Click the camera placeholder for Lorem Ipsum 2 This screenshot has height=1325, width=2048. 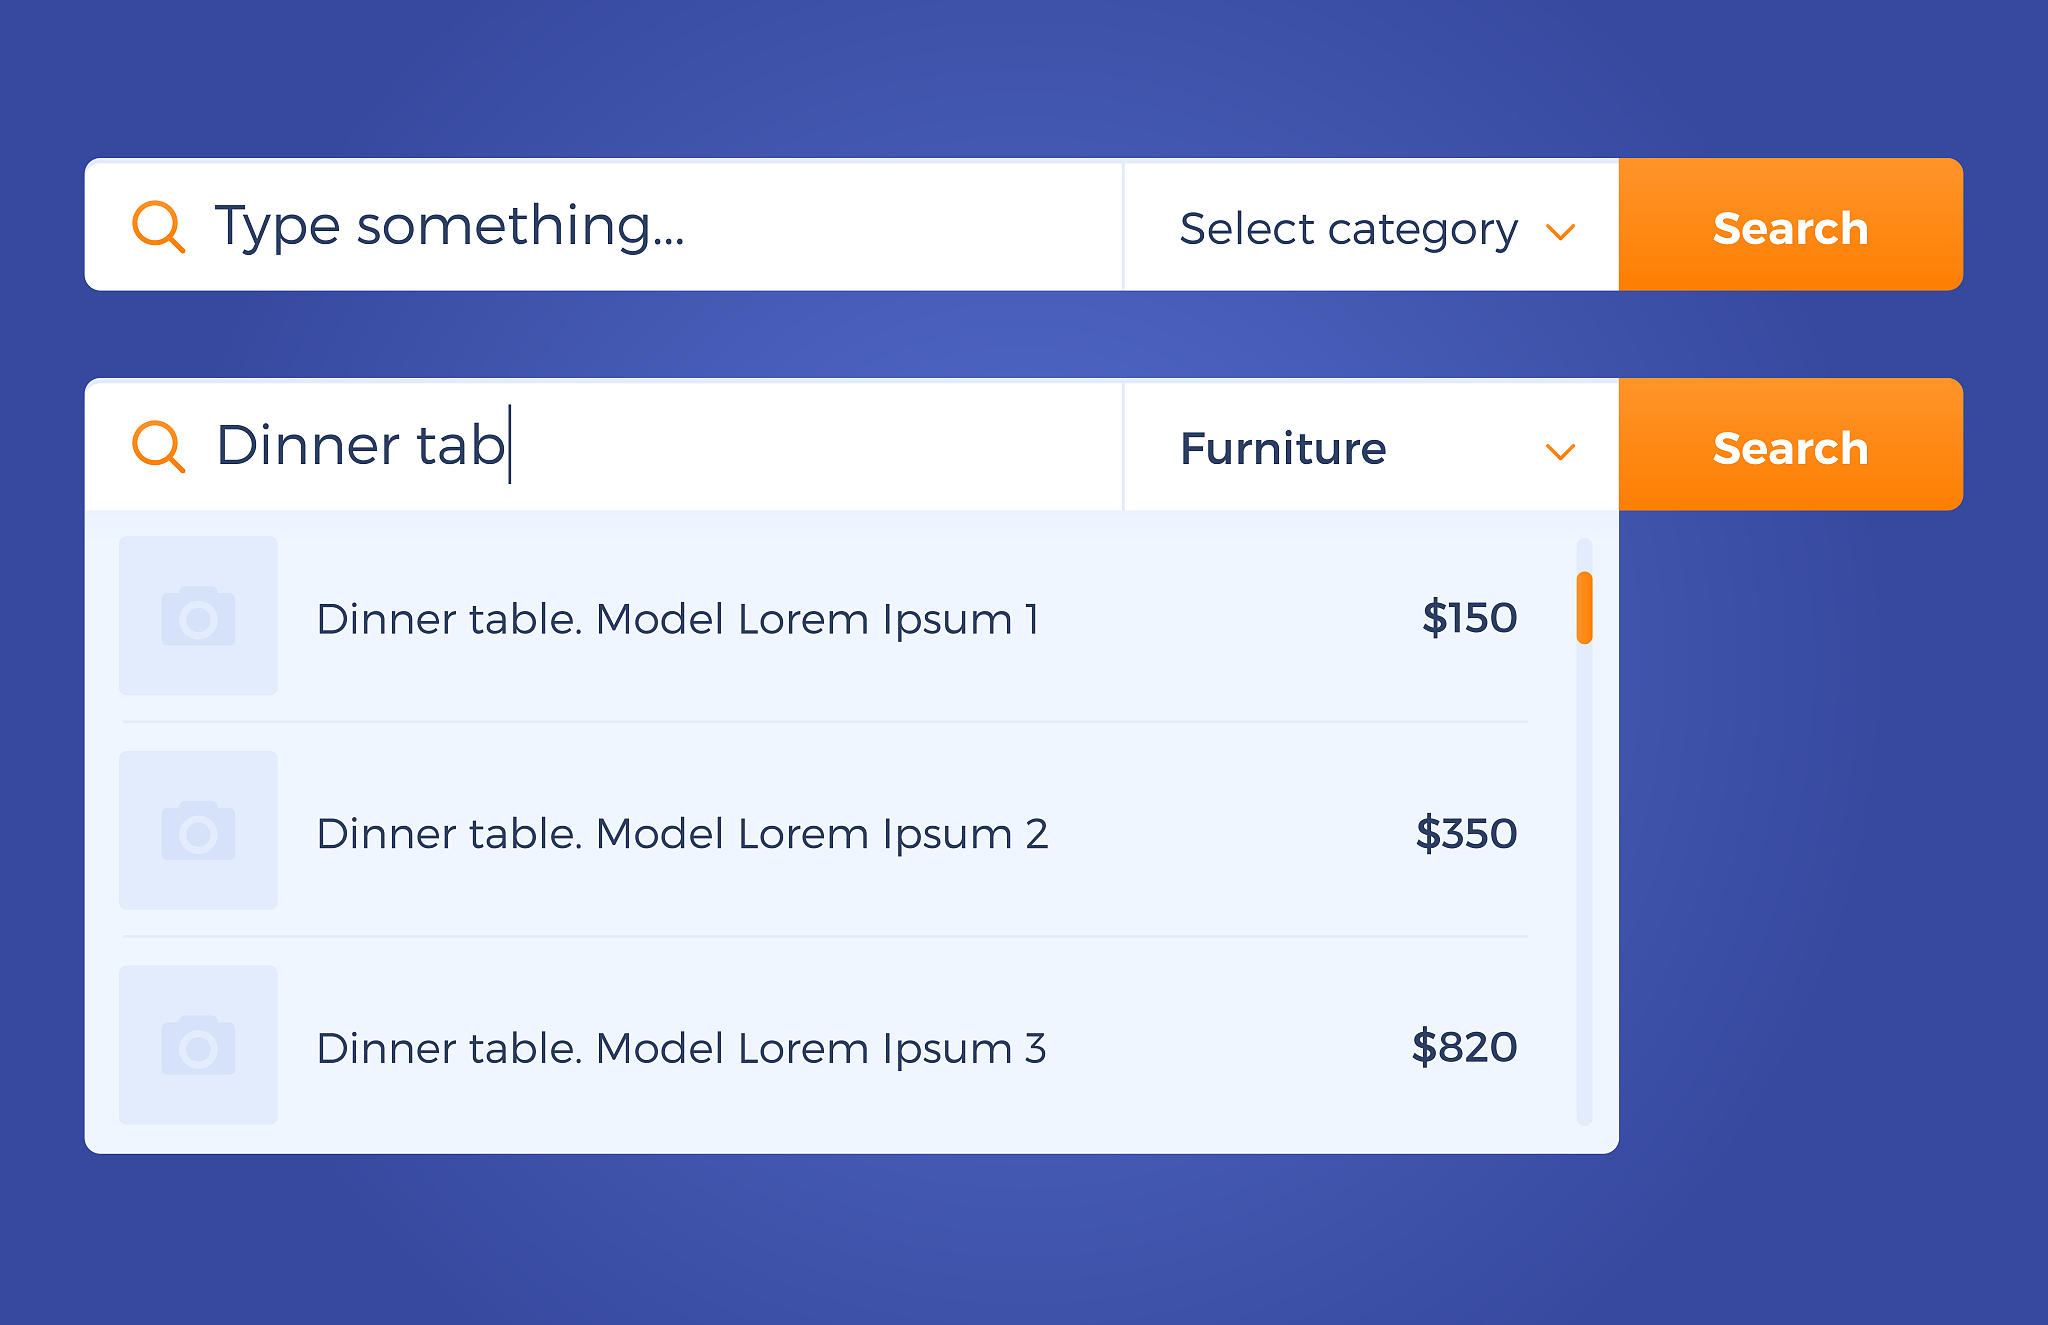[x=198, y=831]
